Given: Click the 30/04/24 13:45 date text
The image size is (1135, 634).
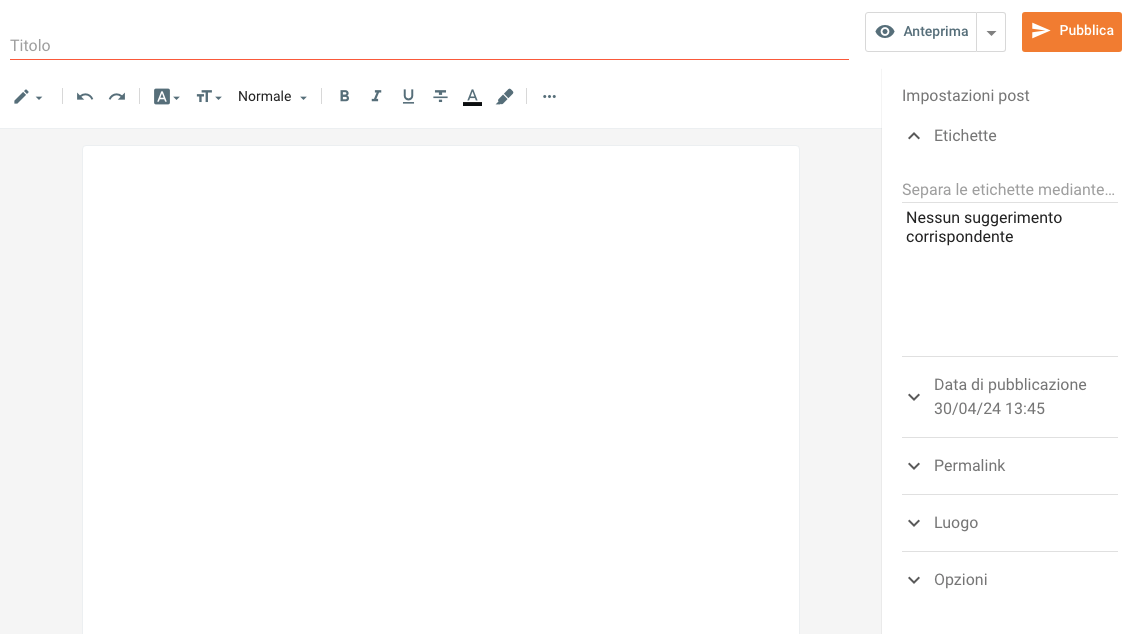Looking at the screenshot, I should [989, 409].
